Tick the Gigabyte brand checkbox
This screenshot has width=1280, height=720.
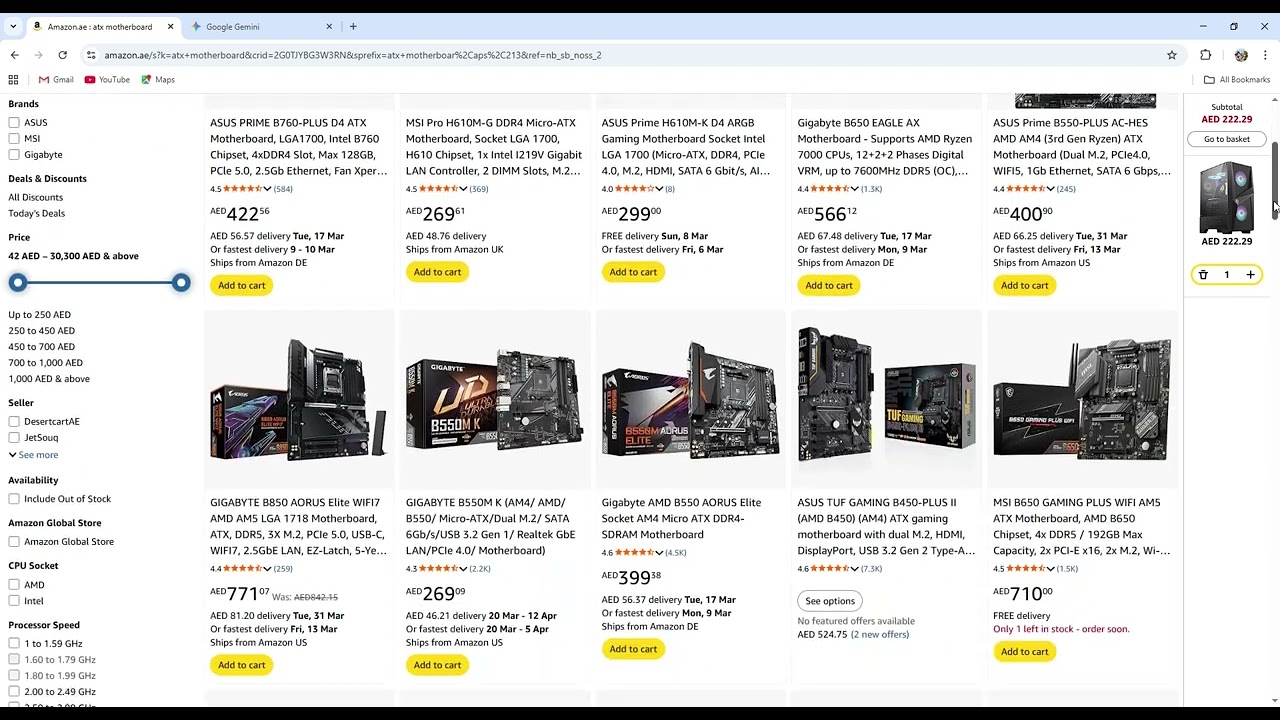pos(14,155)
